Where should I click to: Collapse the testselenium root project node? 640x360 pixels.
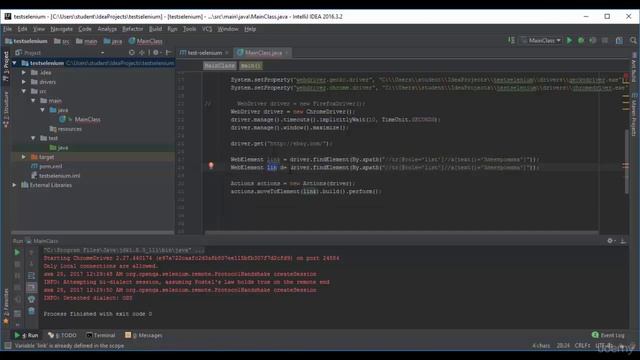pos(15,63)
